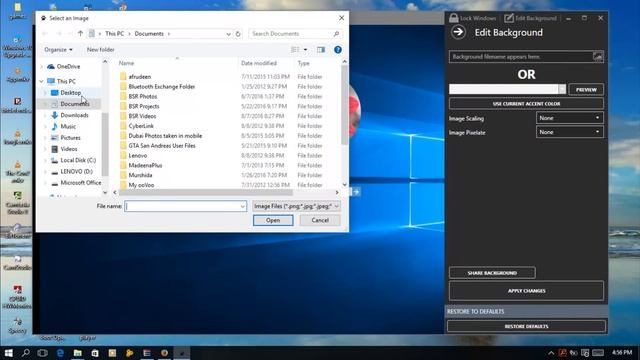640x360 pixels.
Task: Select LENOVO (D:) in navigation pane
Action: [76, 172]
